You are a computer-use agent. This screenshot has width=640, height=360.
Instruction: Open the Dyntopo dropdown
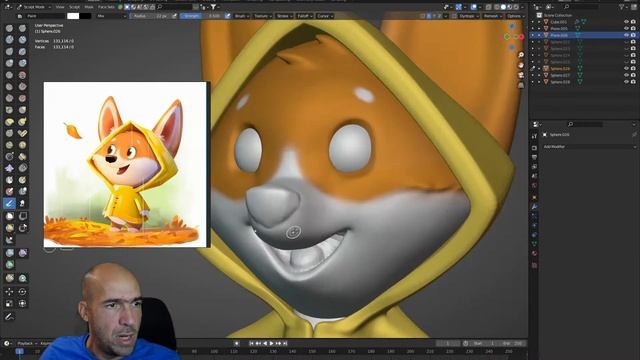pos(469,16)
